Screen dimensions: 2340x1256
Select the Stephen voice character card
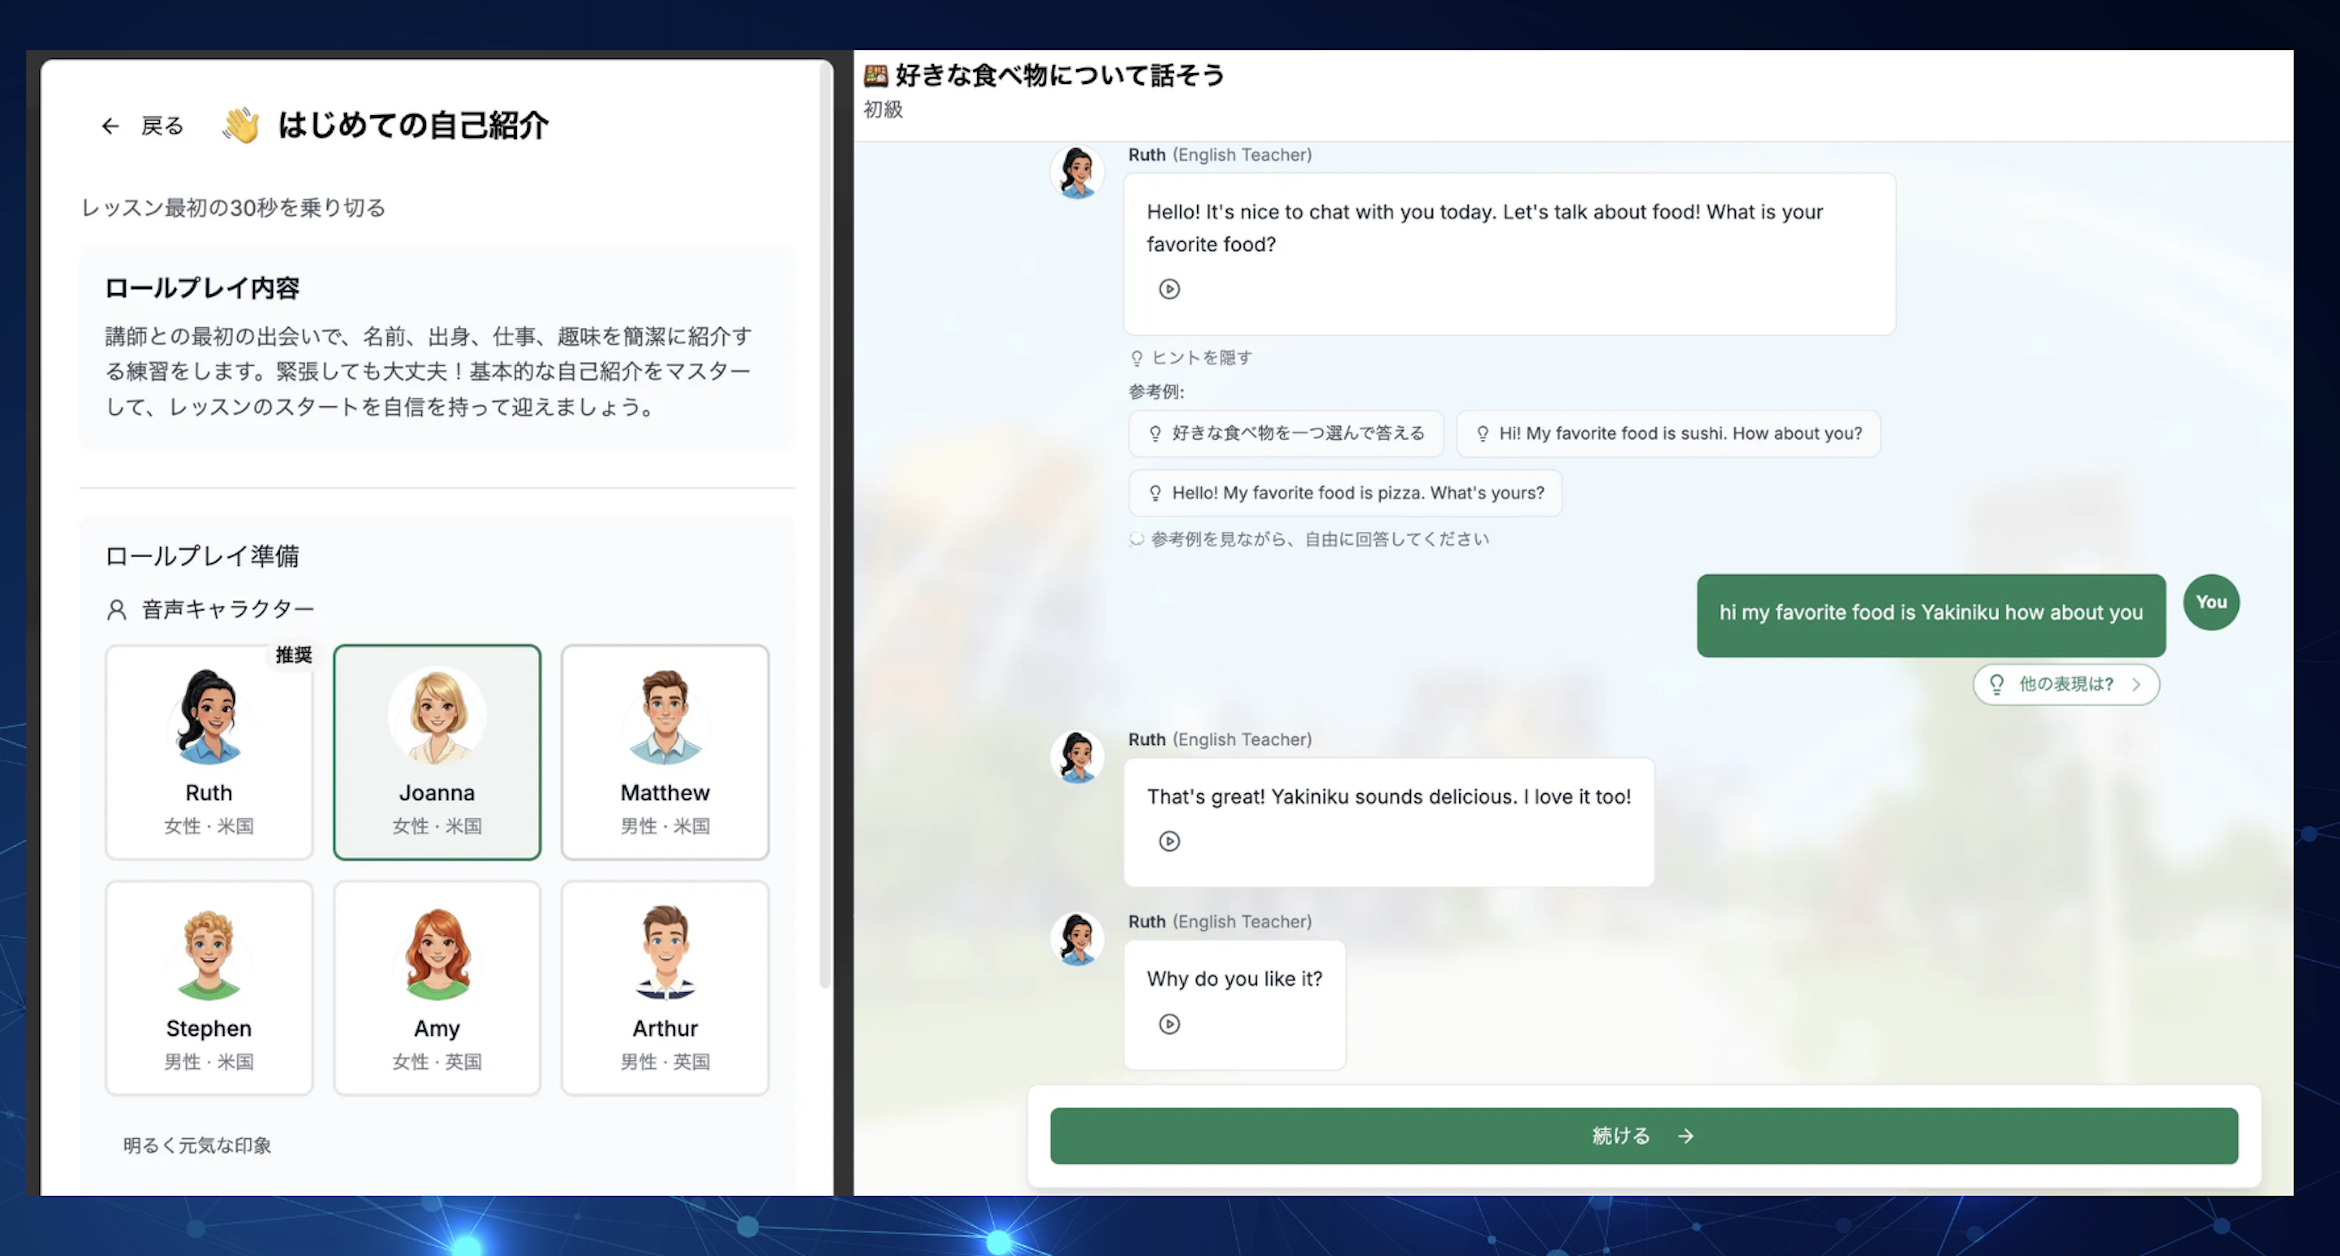(x=209, y=988)
